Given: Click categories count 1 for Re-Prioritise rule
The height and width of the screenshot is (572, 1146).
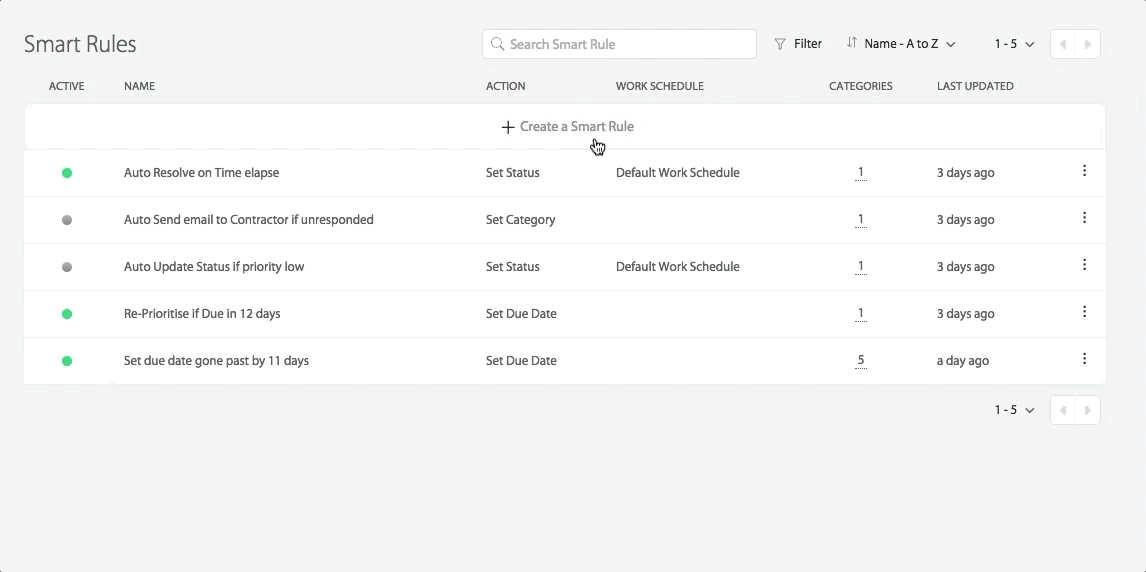Looking at the screenshot, I should [861, 313].
